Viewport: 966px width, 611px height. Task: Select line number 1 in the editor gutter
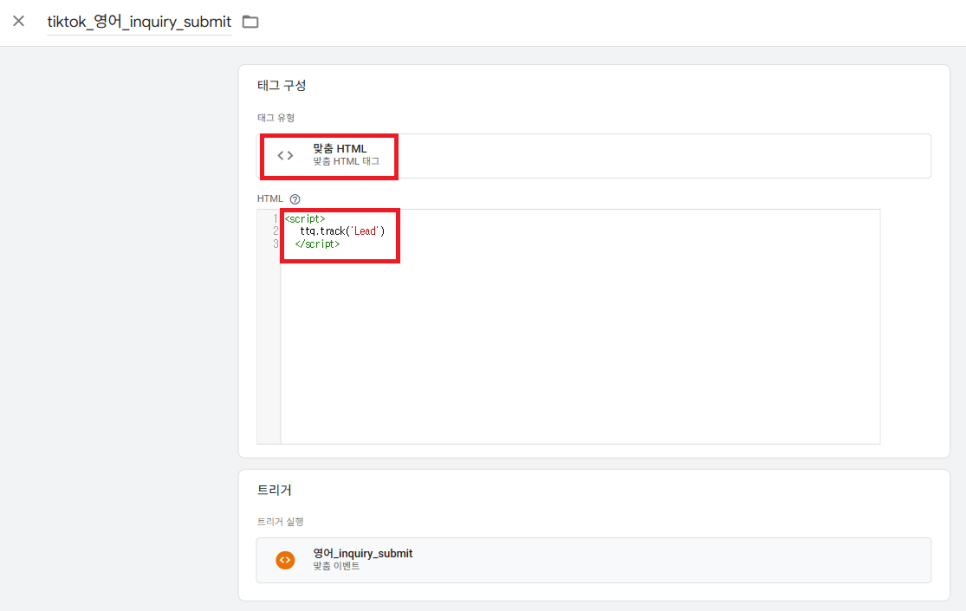point(275,219)
